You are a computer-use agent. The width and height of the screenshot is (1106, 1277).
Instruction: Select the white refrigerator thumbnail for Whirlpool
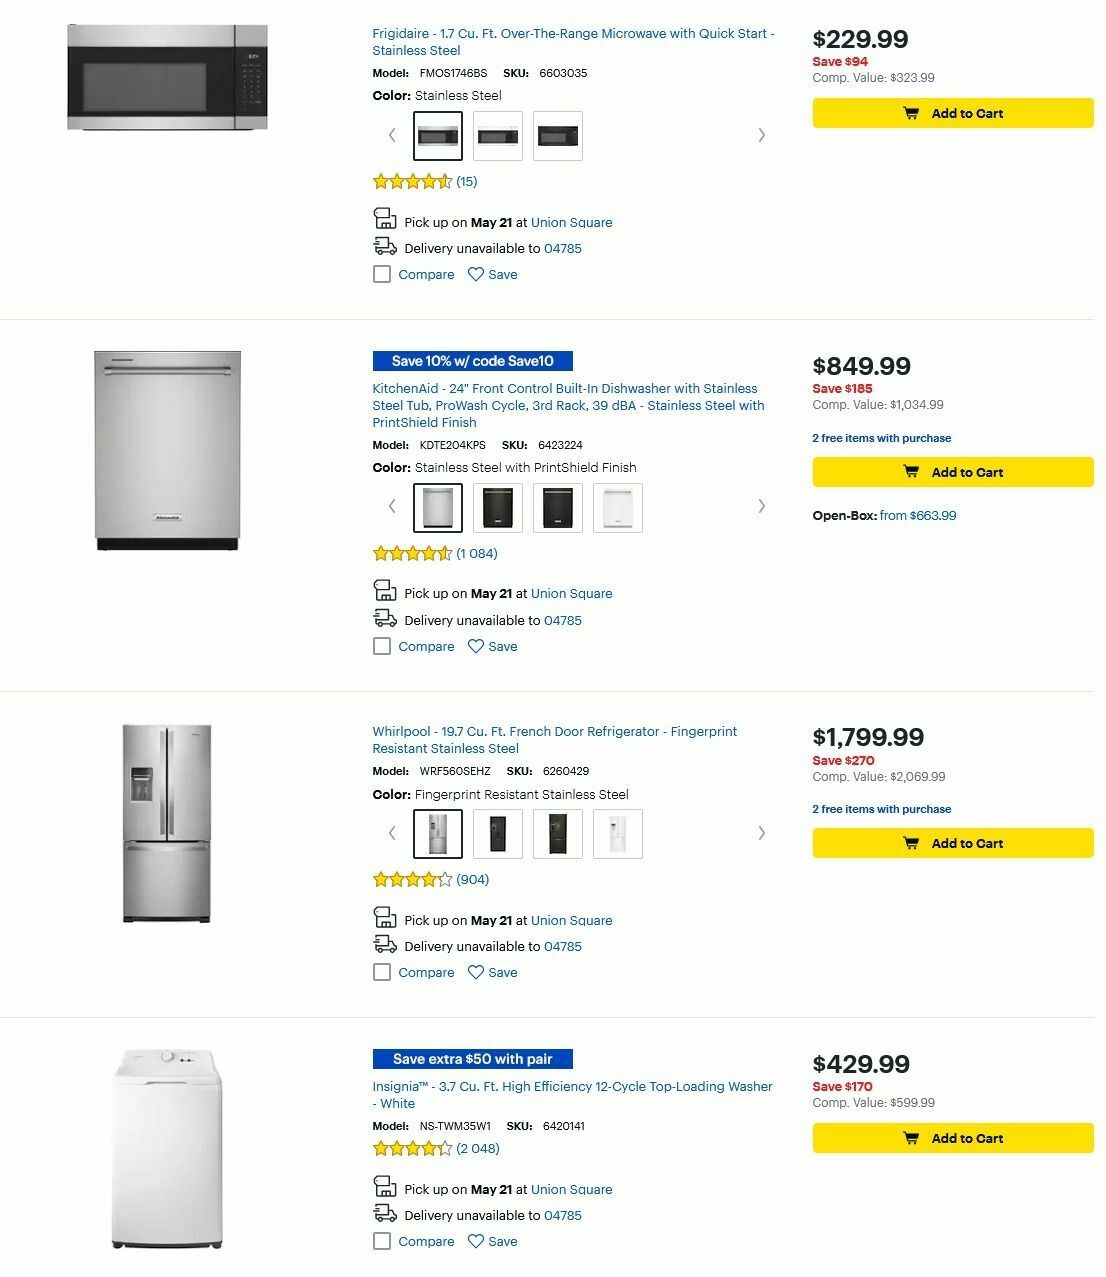pos(617,832)
